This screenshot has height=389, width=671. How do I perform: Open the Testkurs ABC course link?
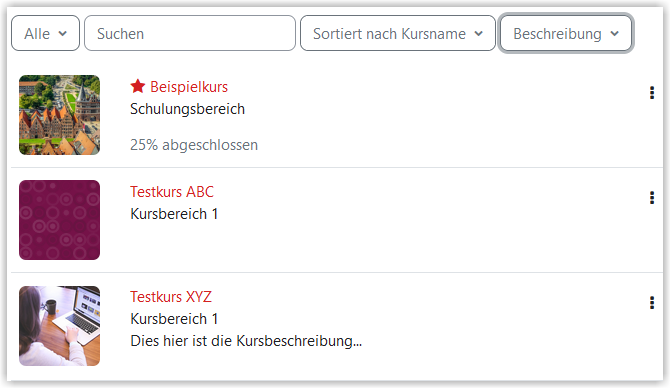click(x=172, y=192)
